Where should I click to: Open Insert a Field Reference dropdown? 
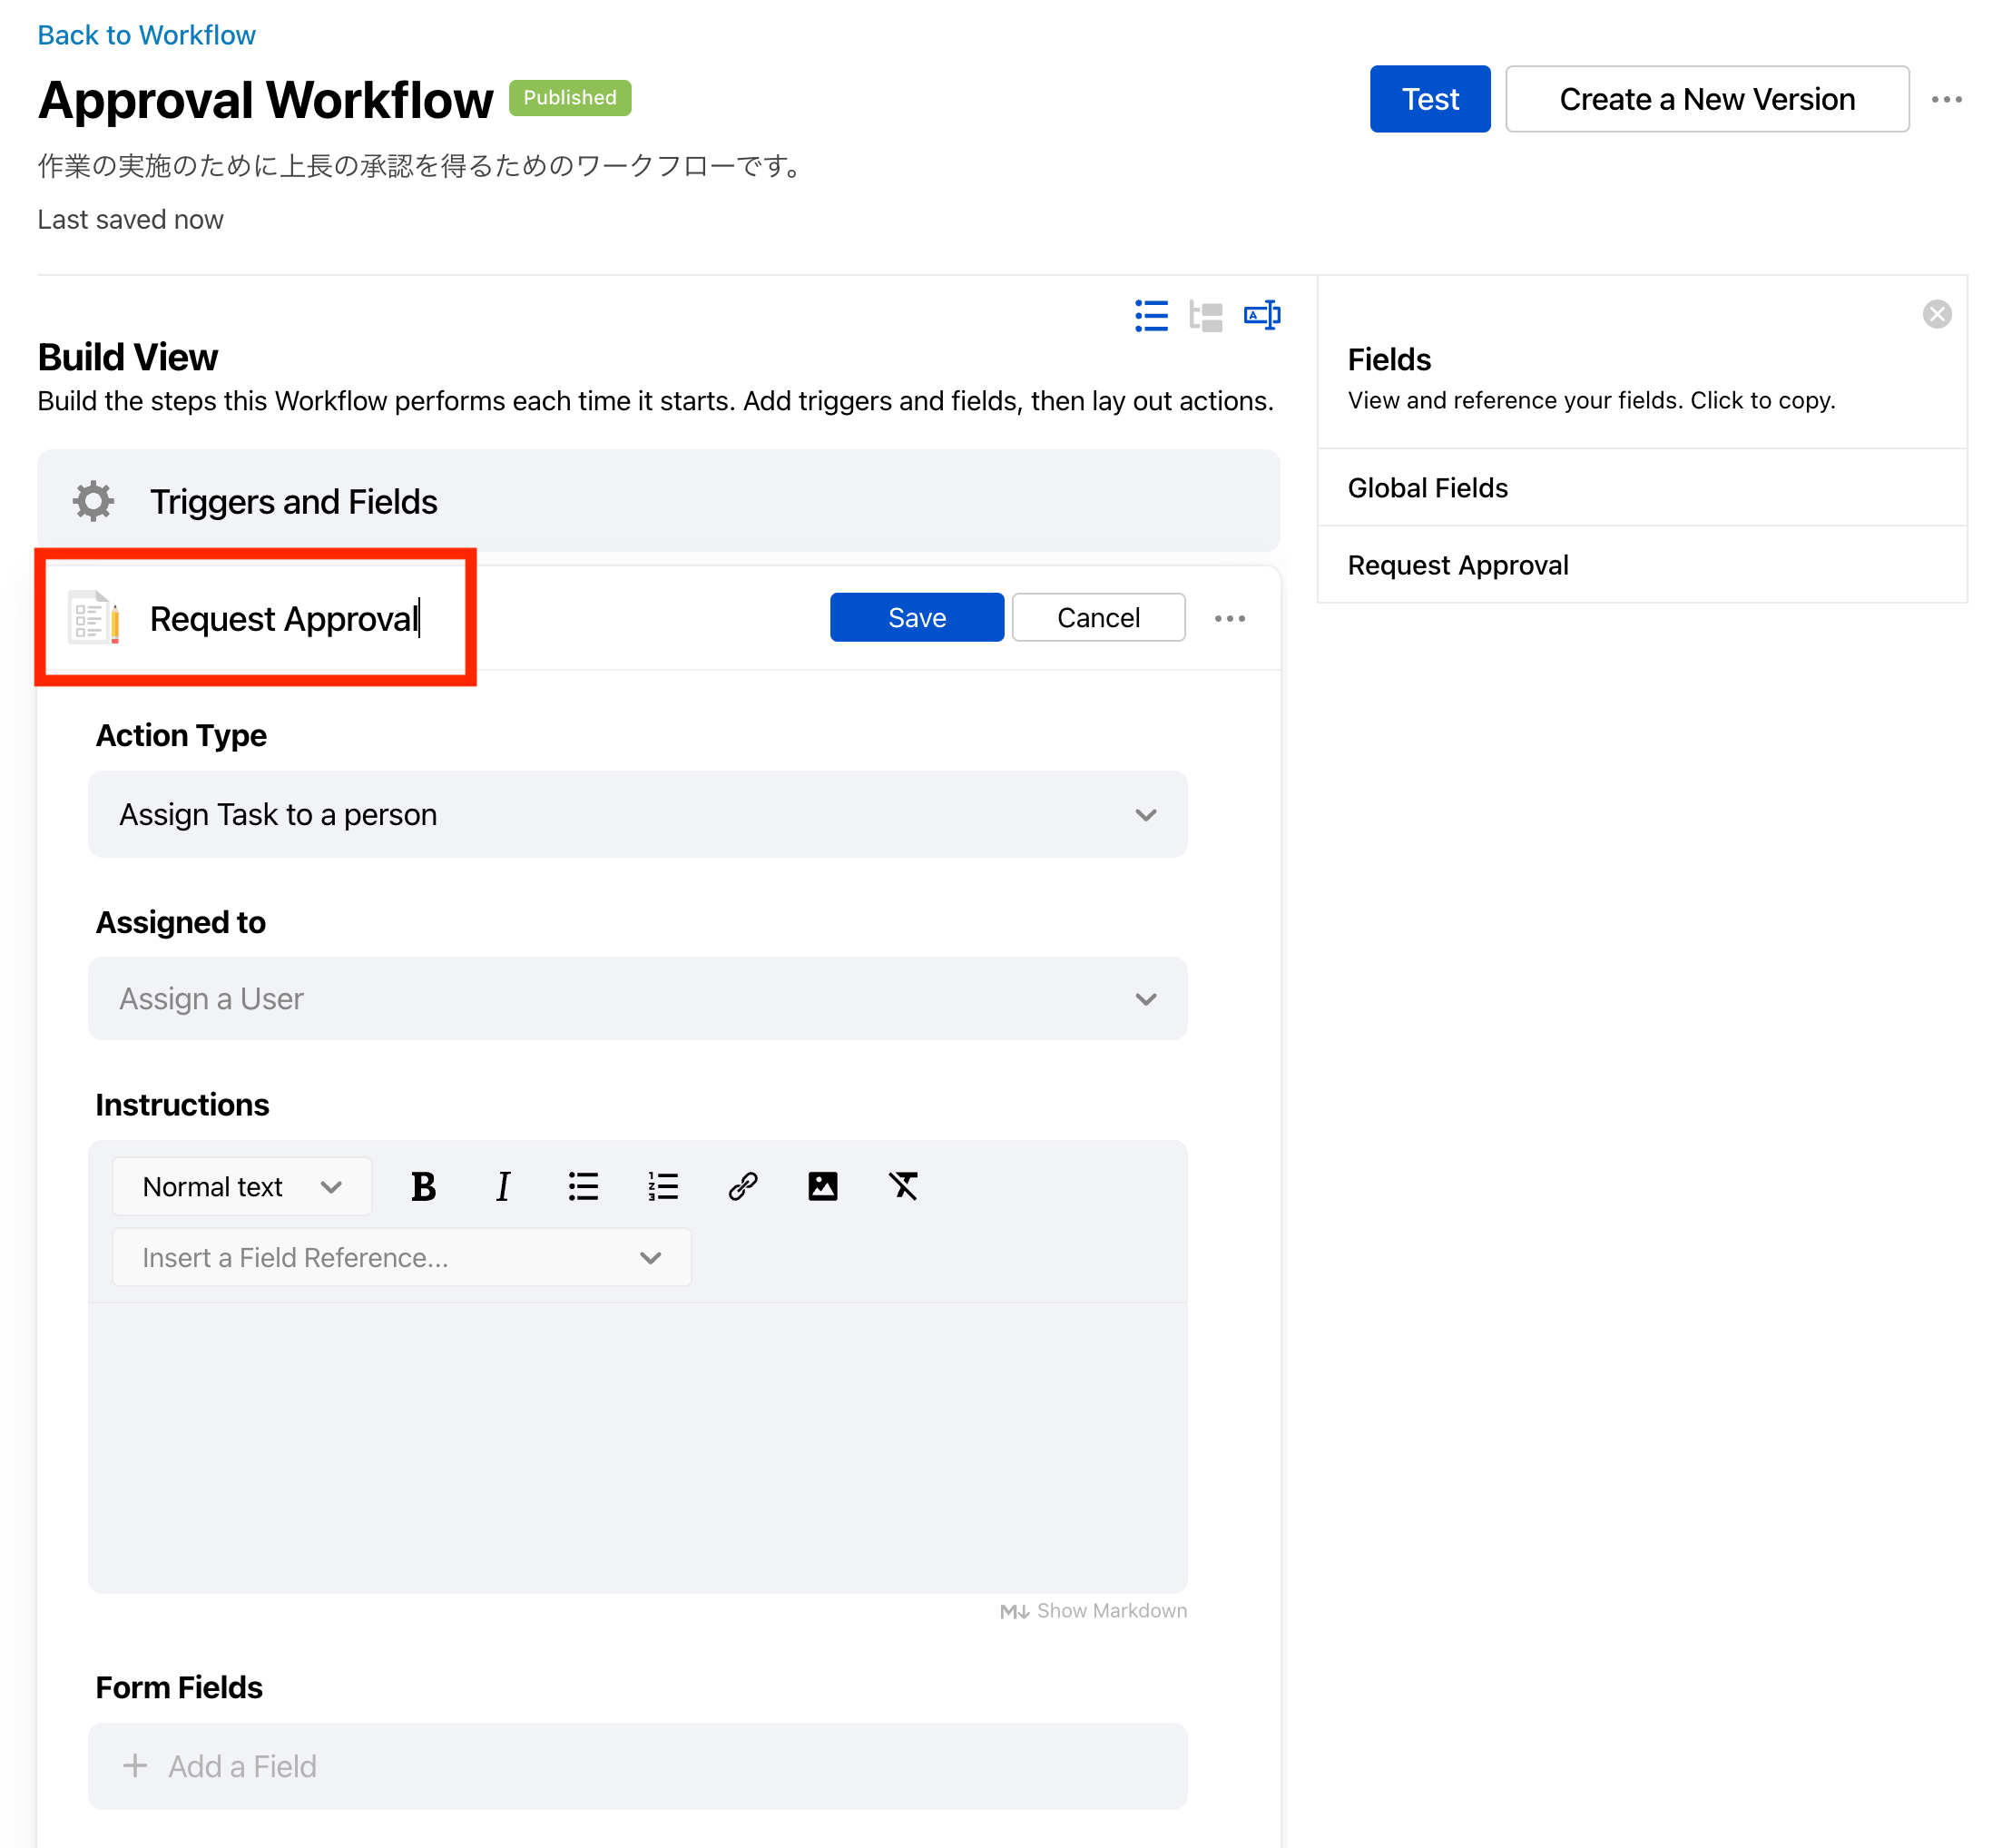click(402, 1257)
